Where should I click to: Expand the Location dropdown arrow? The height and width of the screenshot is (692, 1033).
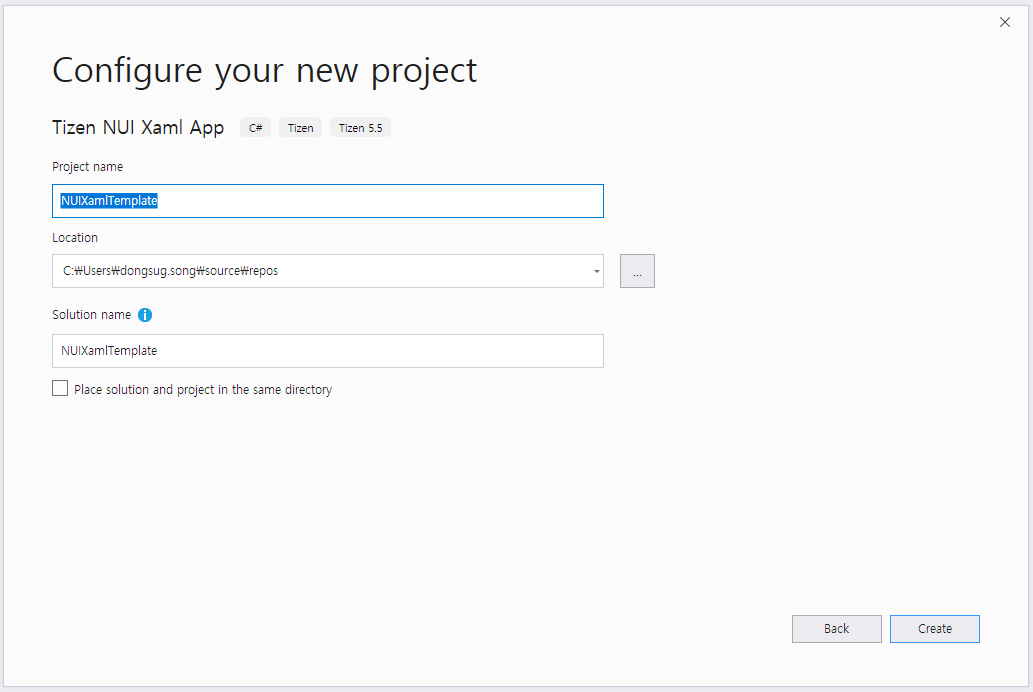tap(596, 271)
